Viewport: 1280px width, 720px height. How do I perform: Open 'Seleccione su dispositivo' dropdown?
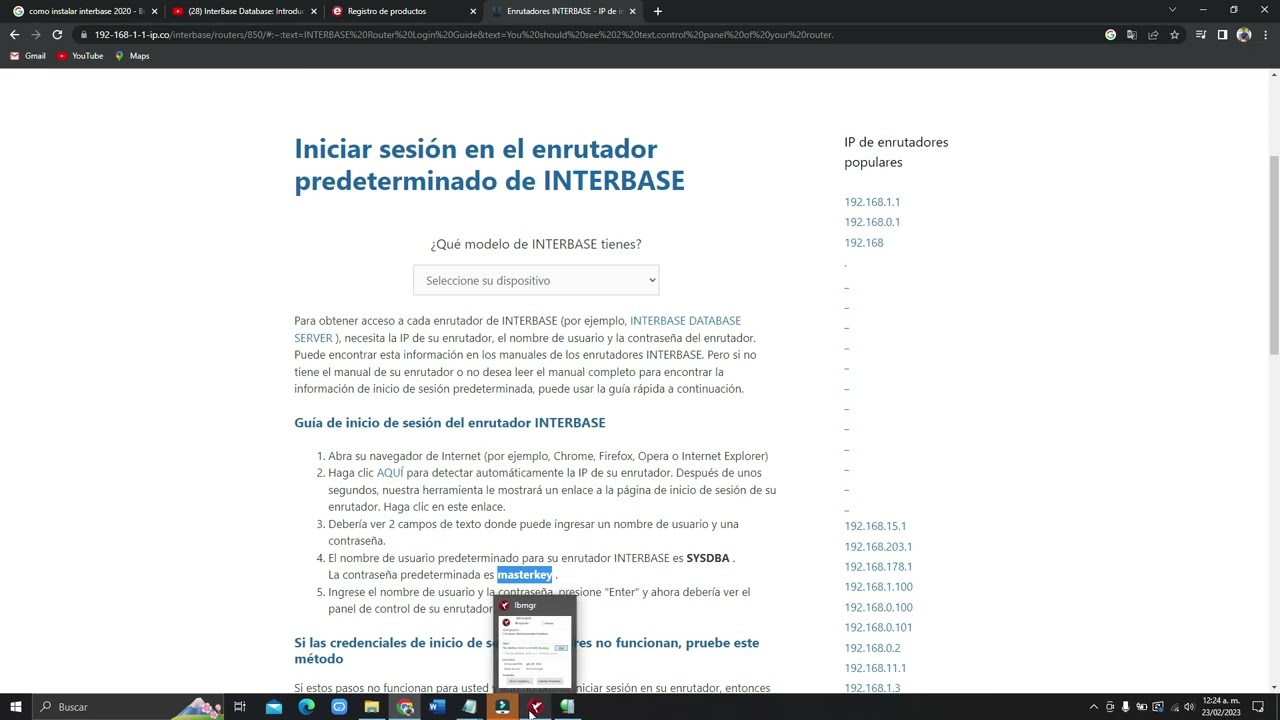[536, 280]
